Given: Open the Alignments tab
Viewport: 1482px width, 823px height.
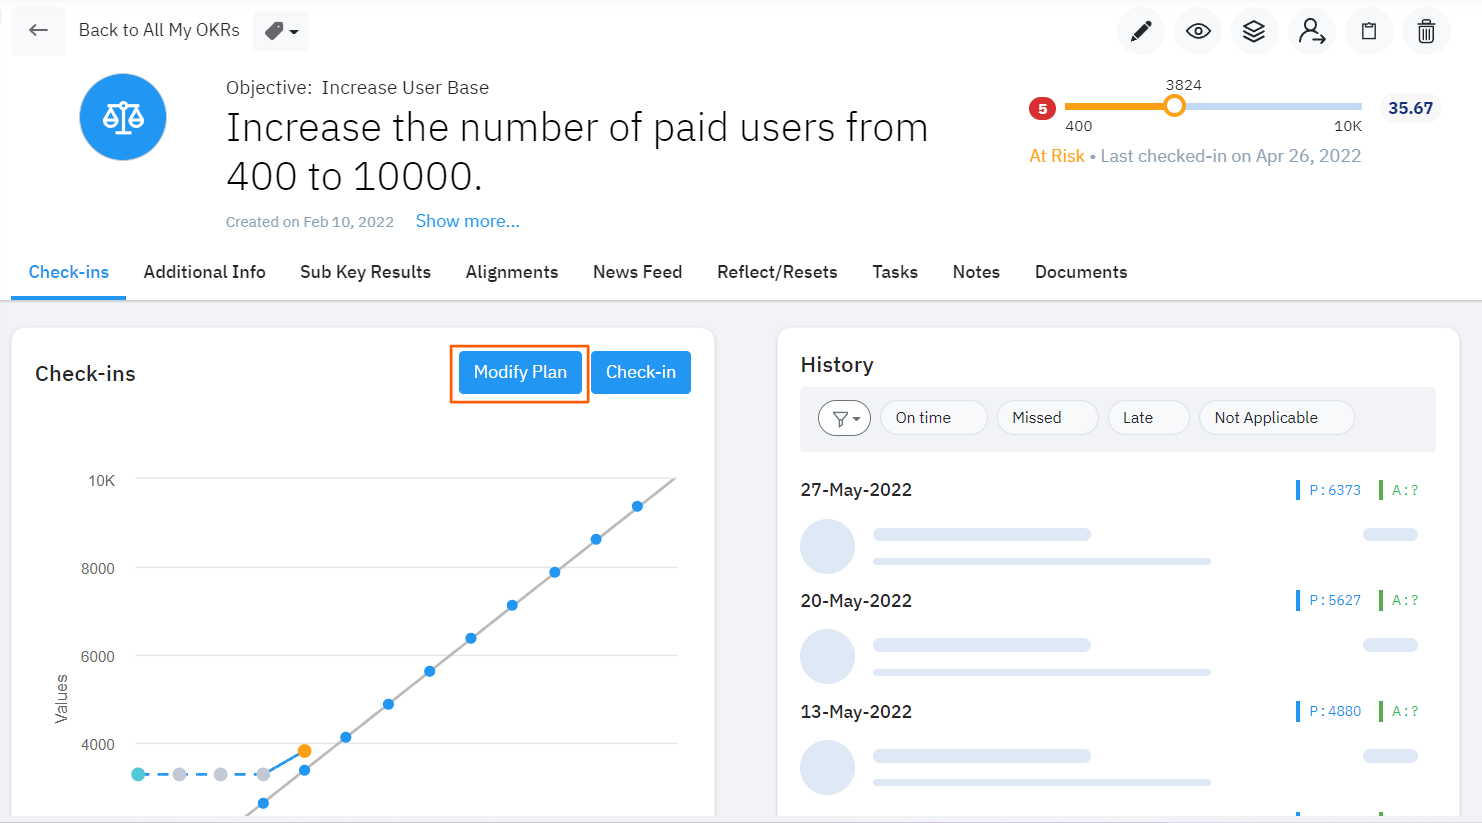Looking at the screenshot, I should [512, 272].
